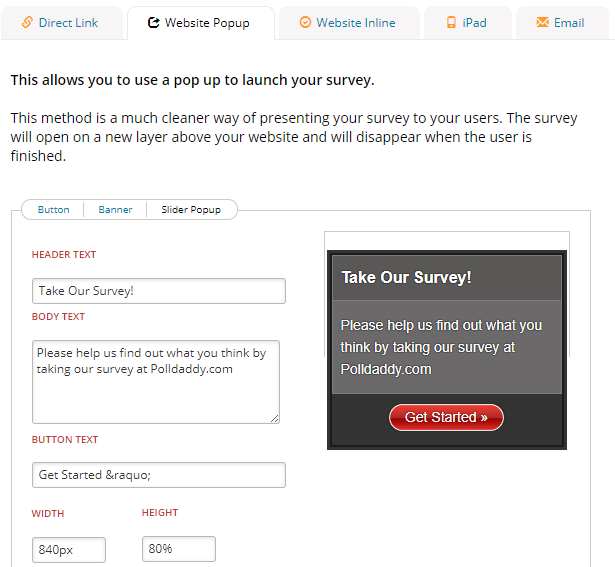
Task: Click the red Get Started preview button
Action: coord(446,418)
